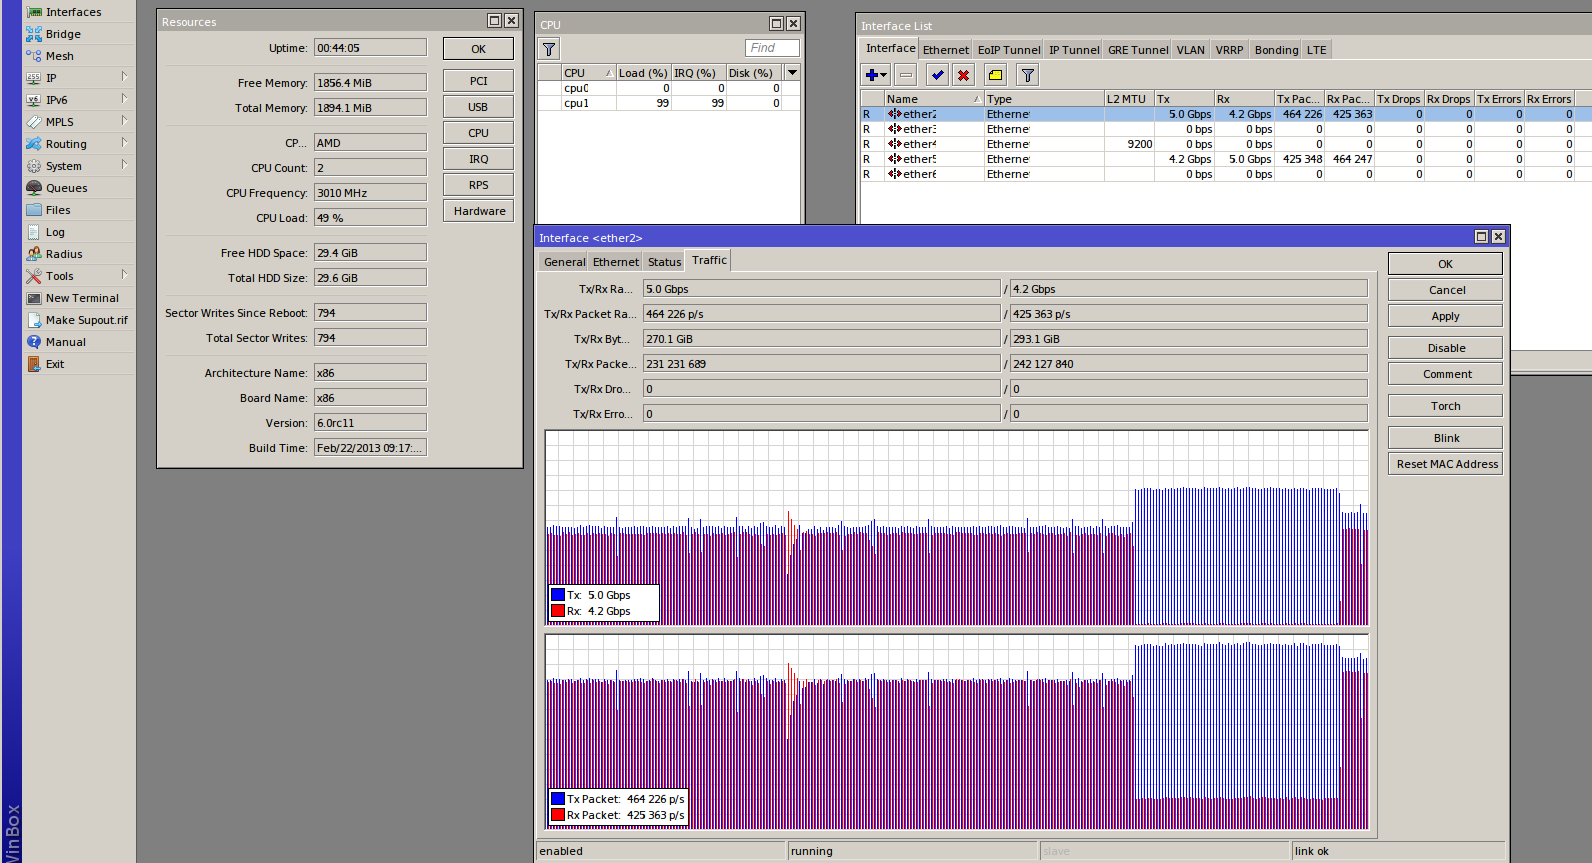
Task: Expand the IP submenu arrow
Action: click(124, 77)
